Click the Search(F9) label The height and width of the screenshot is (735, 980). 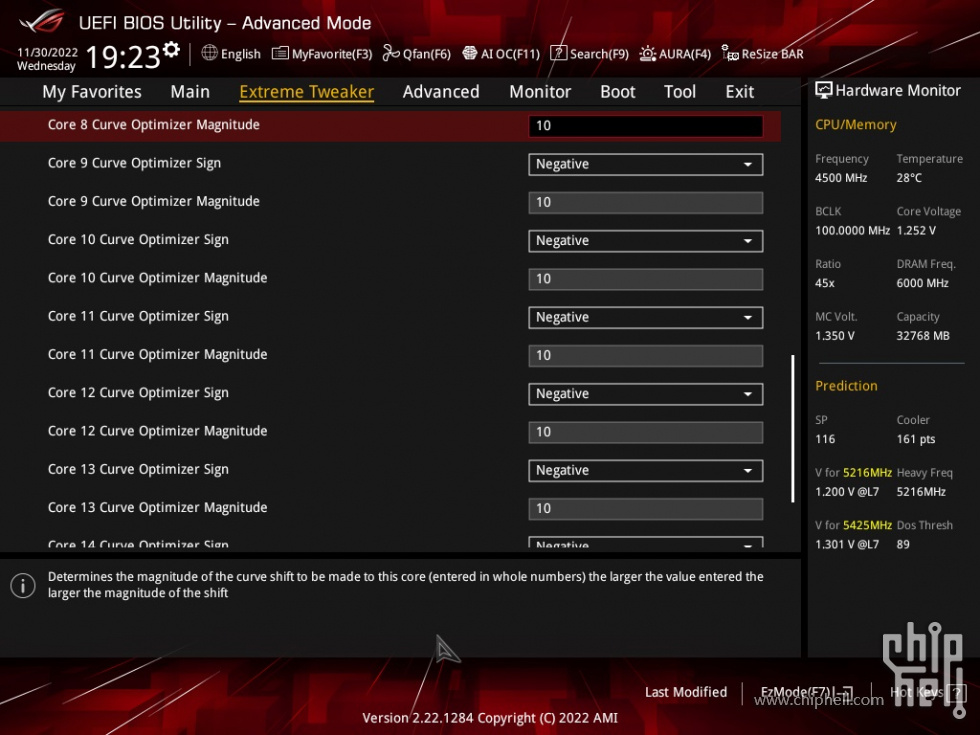599,54
